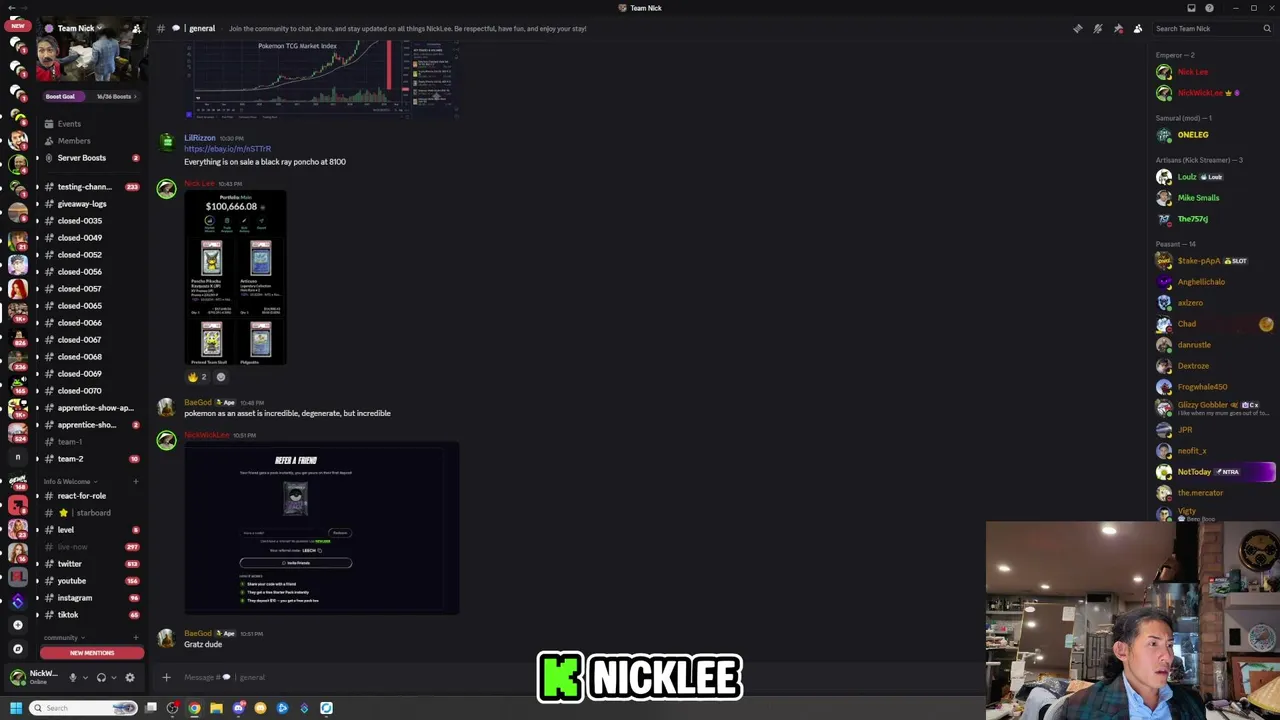This screenshot has width=1280, height=720.
Task: Open the level channel
Action: pos(90,530)
